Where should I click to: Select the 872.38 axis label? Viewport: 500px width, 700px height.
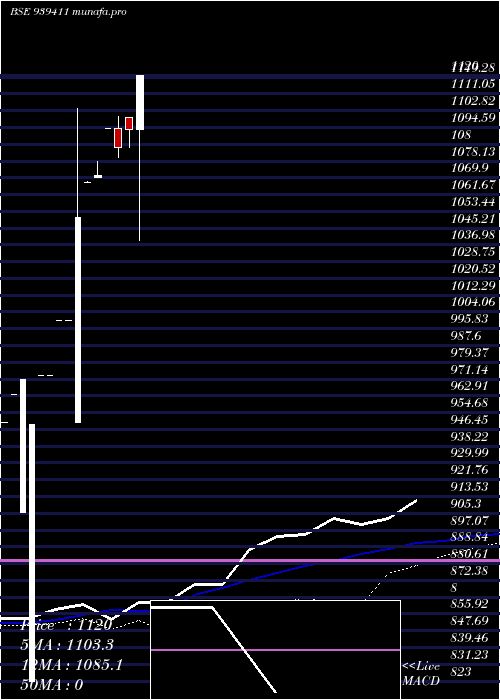(470, 571)
